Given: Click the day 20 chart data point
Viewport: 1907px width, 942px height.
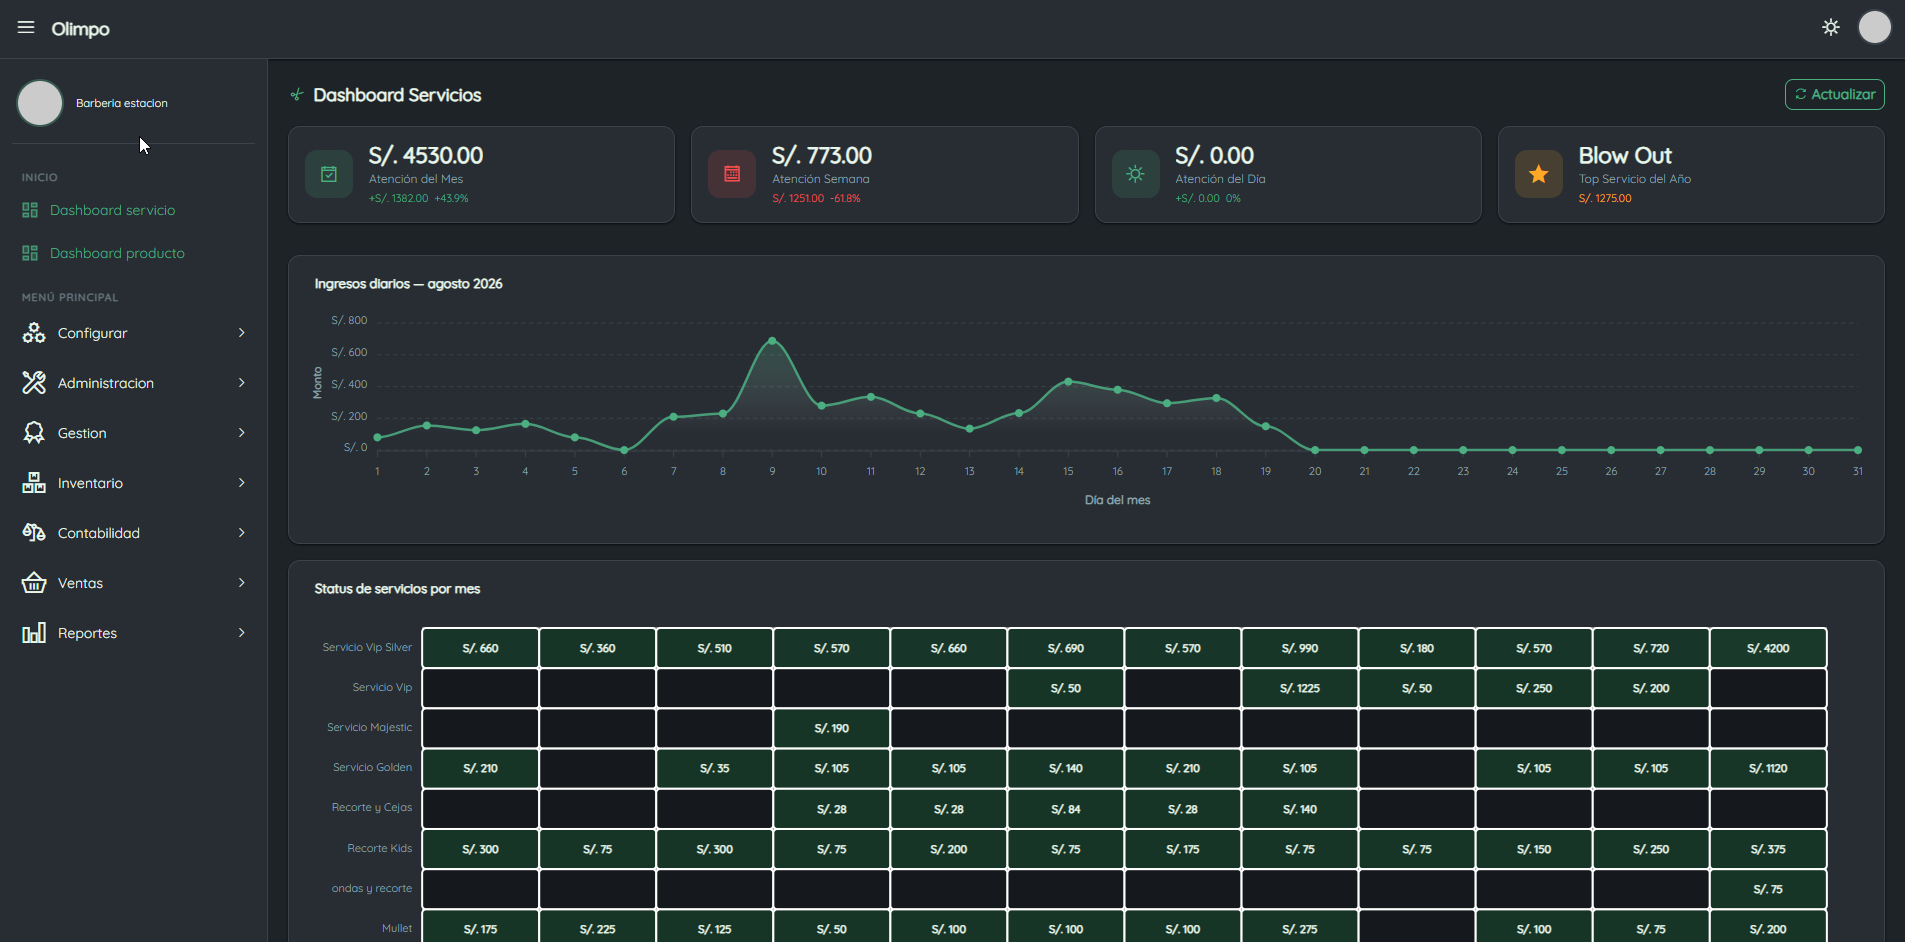Looking at the screenshot, I should click(x=1315, y=450).
